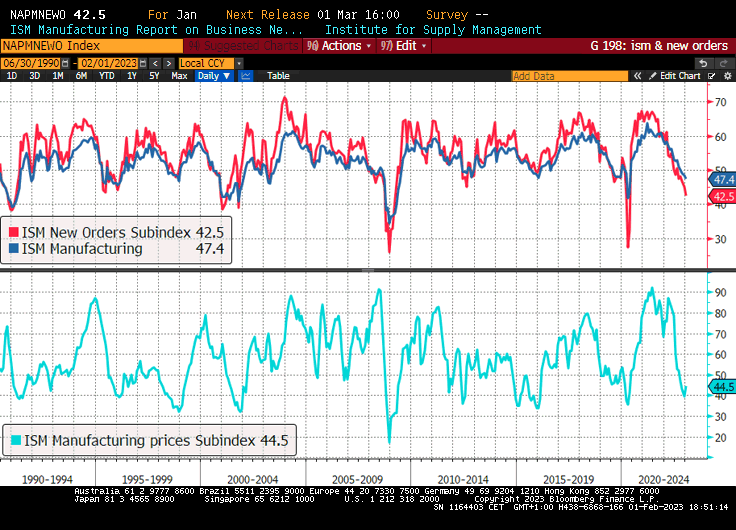Open the 97) Edit dropdown menu

tap(404, 46)
